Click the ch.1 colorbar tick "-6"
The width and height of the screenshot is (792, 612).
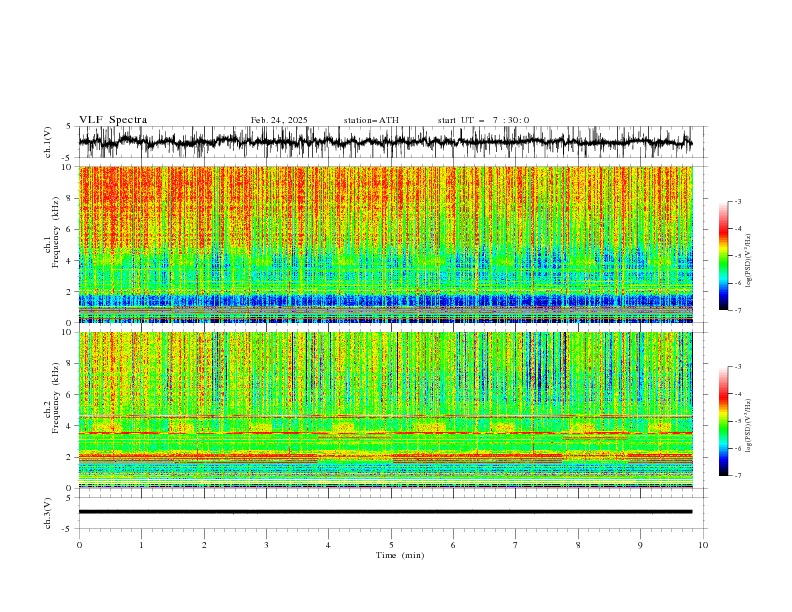(738, 283)
